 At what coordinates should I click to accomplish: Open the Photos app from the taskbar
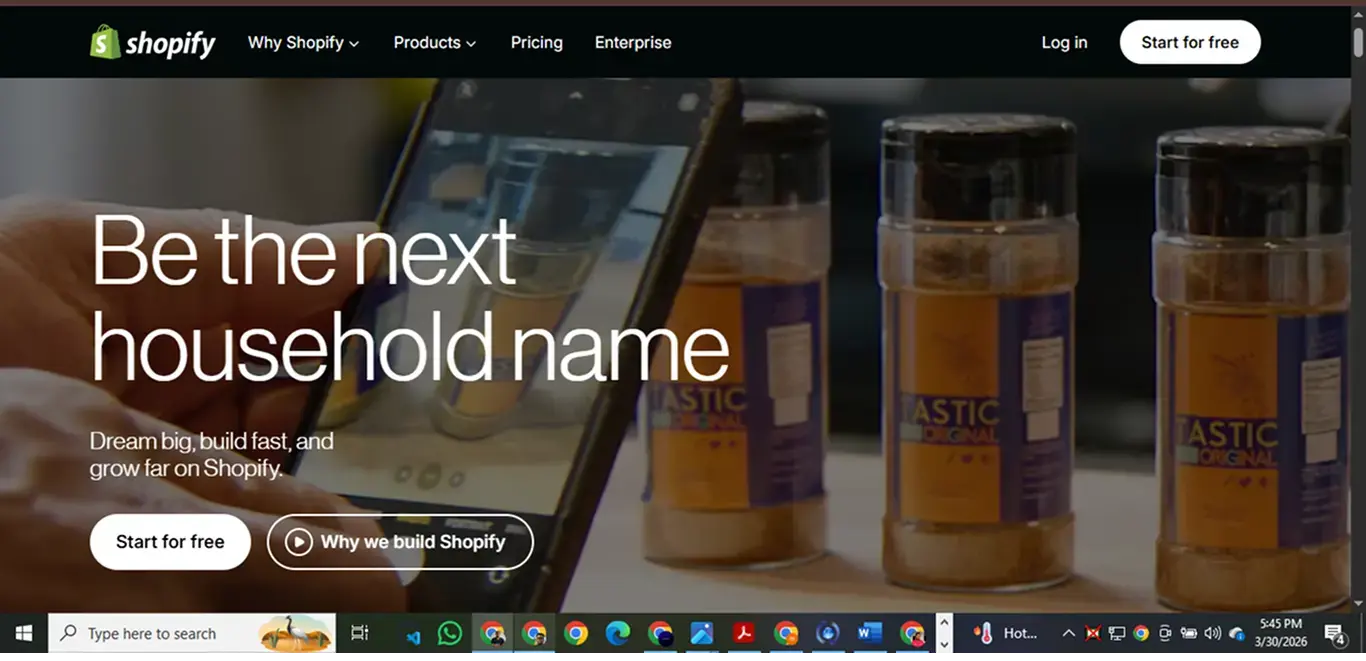click(703, 633)
